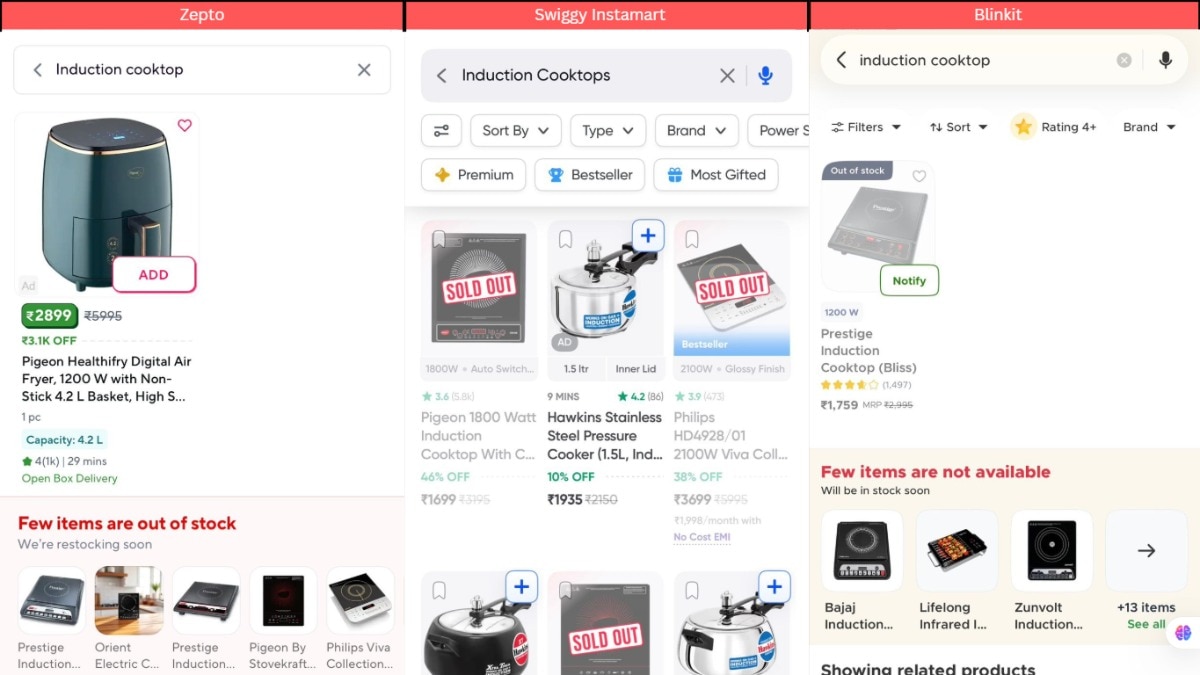Image resolution: width=1200 pixels, height=675 pixels.
Task: Open the Brand dropdown in Blinkit
Action: tap(1148, 127)
